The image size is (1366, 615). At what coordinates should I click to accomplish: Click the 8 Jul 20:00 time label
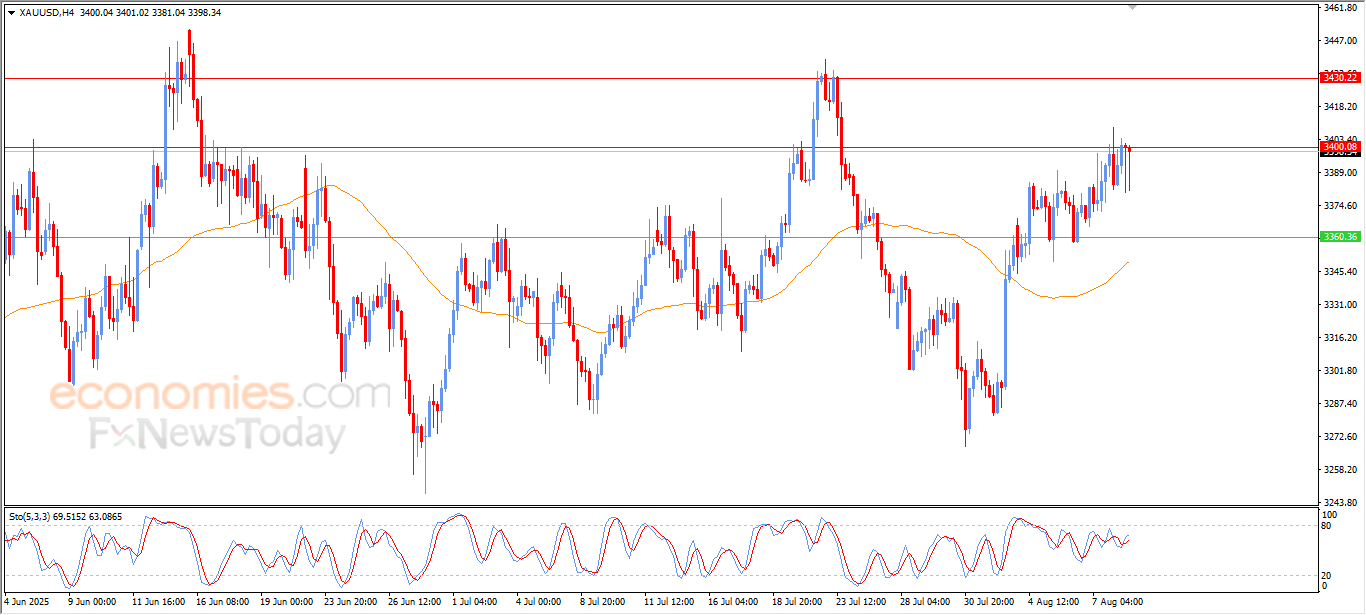(x=603, y=602)
